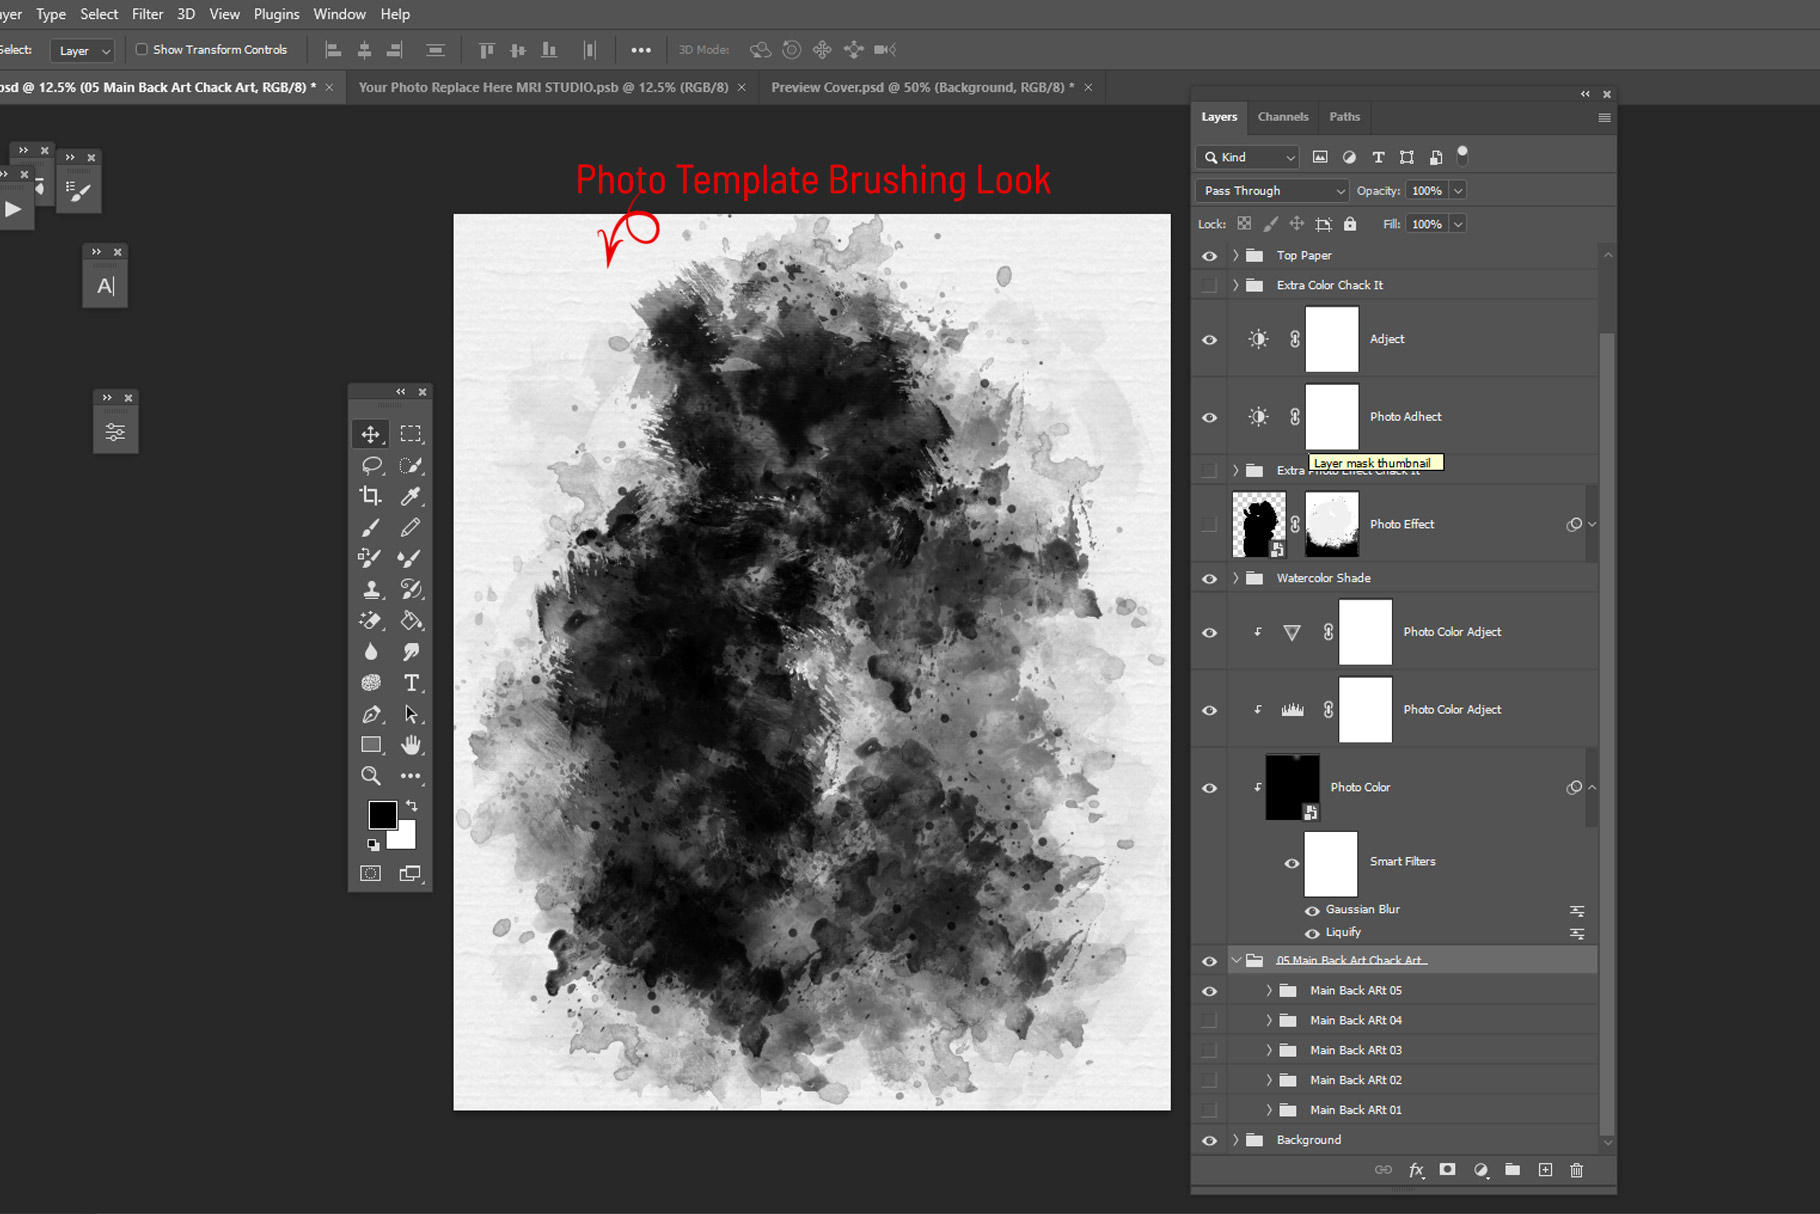Click the Photo Color layer thumbnail
This screenshot has width=1820, height=1214.
click(x=1292, y=787)
